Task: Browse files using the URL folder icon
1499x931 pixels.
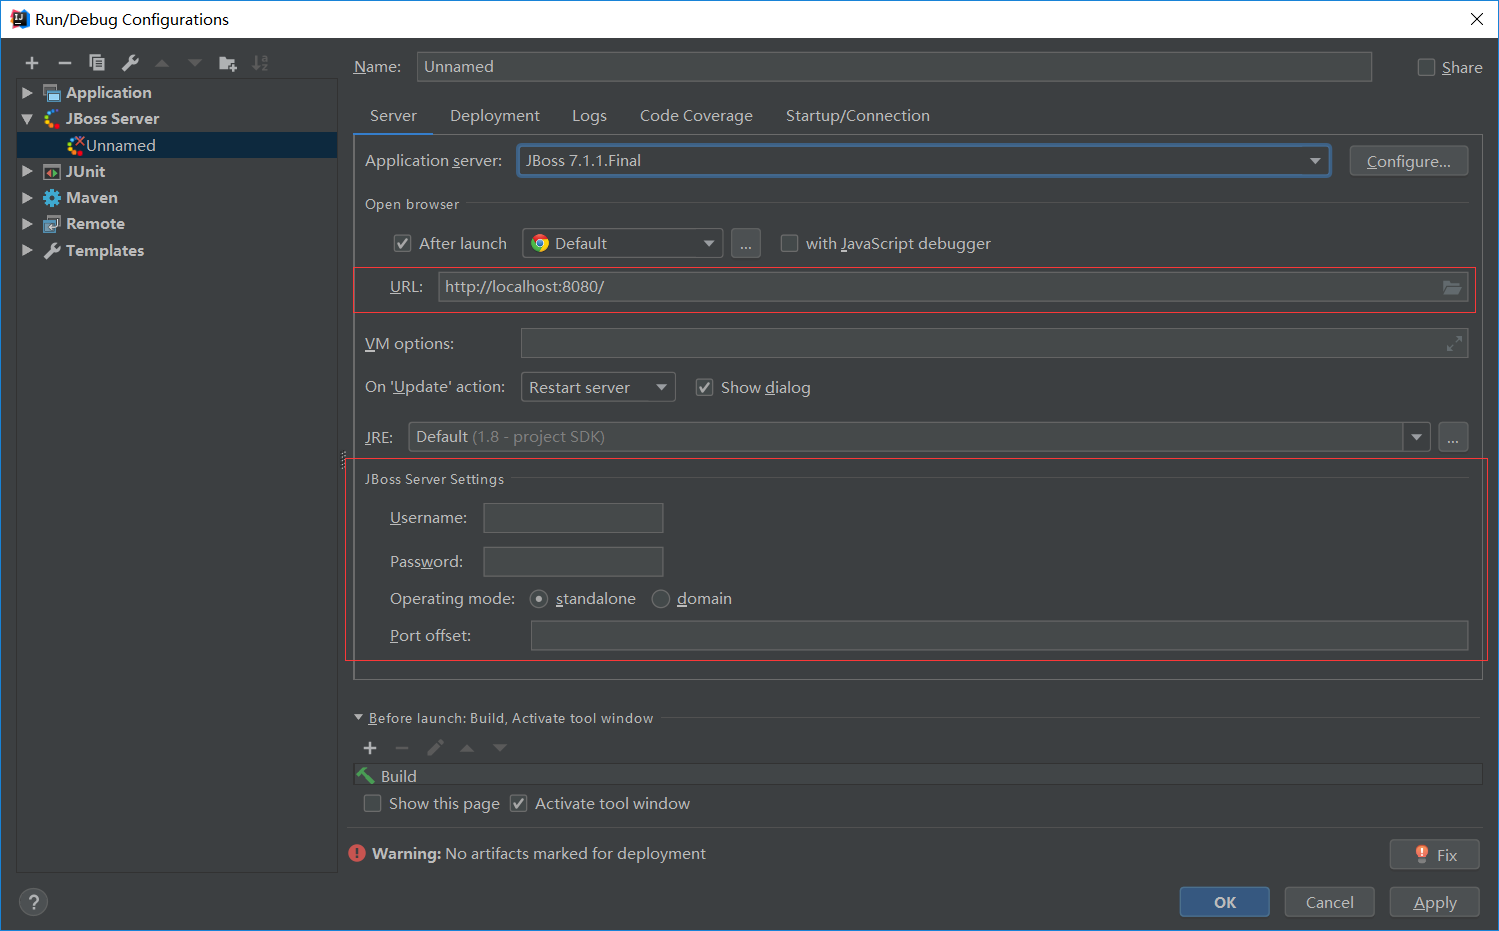Action: click(1452, 287)
